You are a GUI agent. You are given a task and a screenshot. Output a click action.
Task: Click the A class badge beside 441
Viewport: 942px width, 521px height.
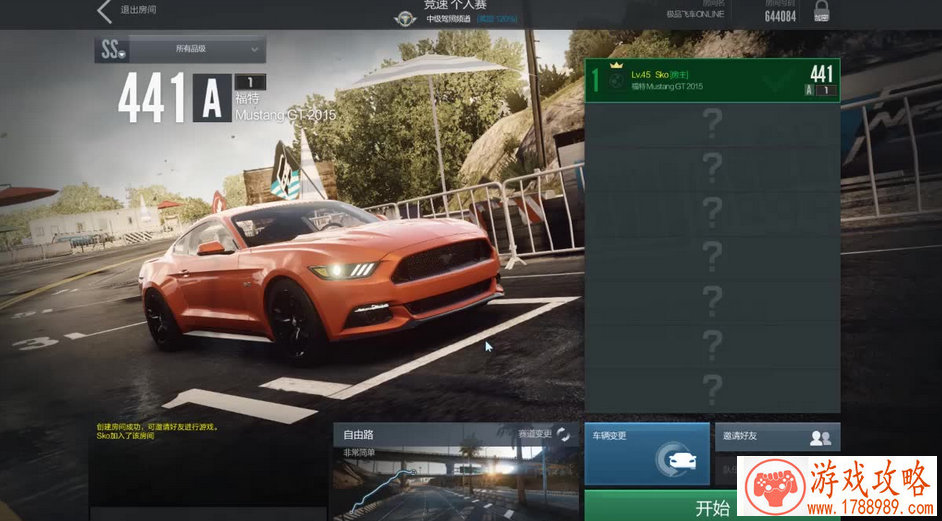(x=212, y=98)
